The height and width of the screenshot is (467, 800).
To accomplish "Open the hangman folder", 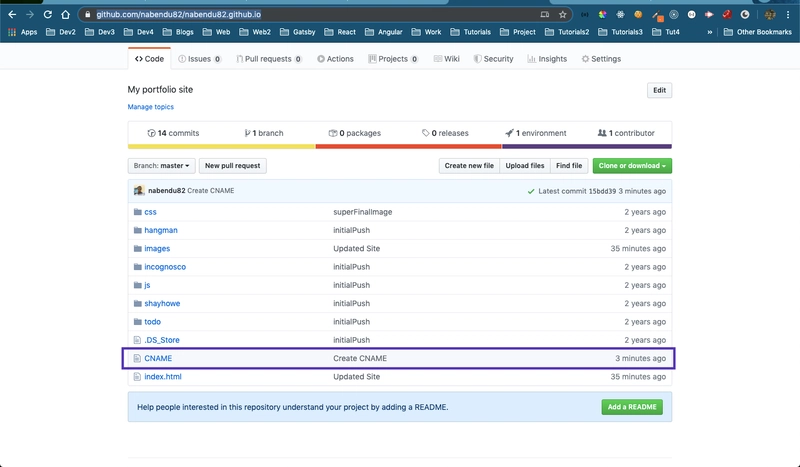I will (161, 230).
